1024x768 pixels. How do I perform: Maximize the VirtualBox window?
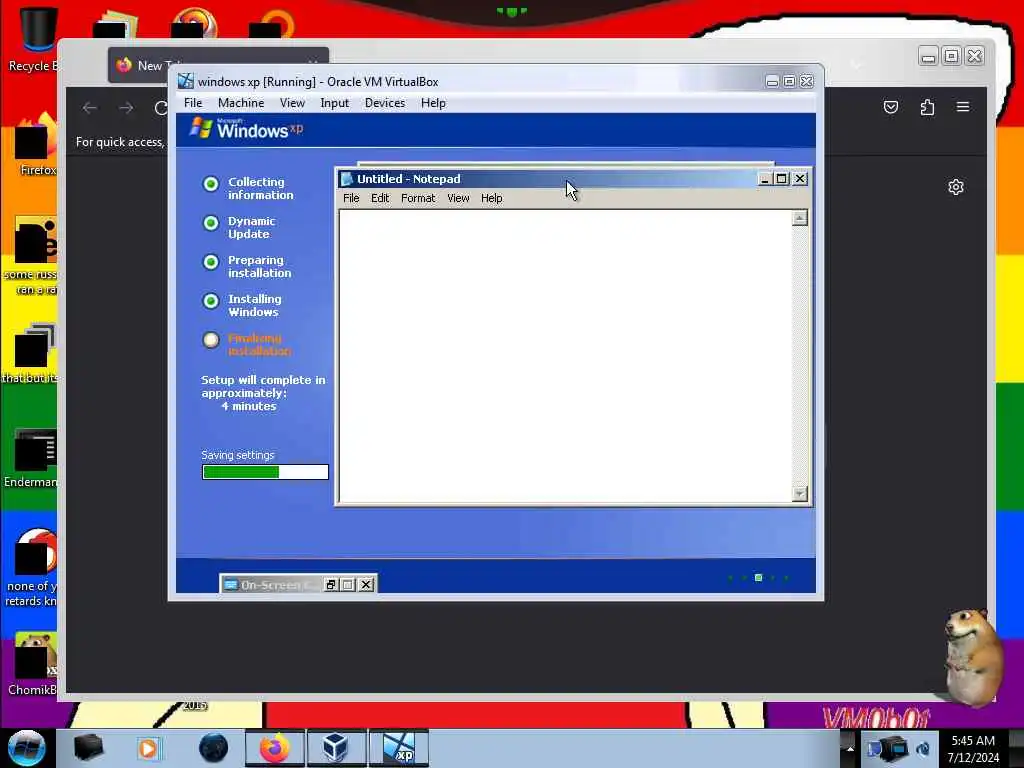point(789,82)
